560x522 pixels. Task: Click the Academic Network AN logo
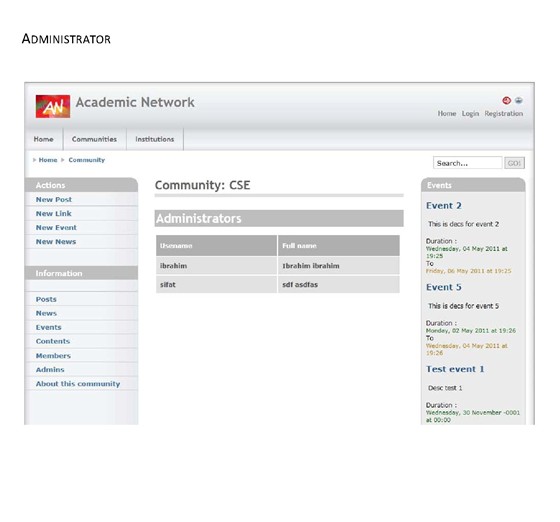[x=52, y=106]
